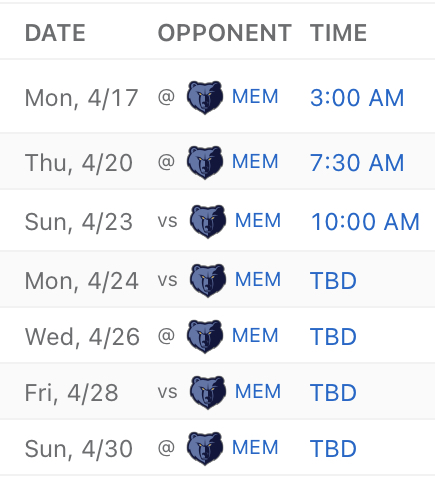Open the 10:00 AM game link
The width and height of the screenshot is (435, 490).
[x=365, y=222]
